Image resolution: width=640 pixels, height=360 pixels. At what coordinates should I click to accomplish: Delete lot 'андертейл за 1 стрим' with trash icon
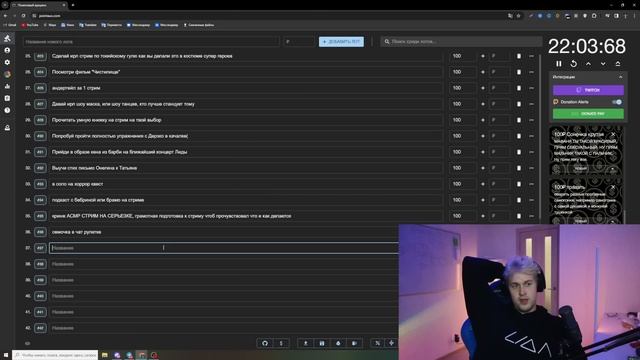pyautogui.click(x=519, y=88)
